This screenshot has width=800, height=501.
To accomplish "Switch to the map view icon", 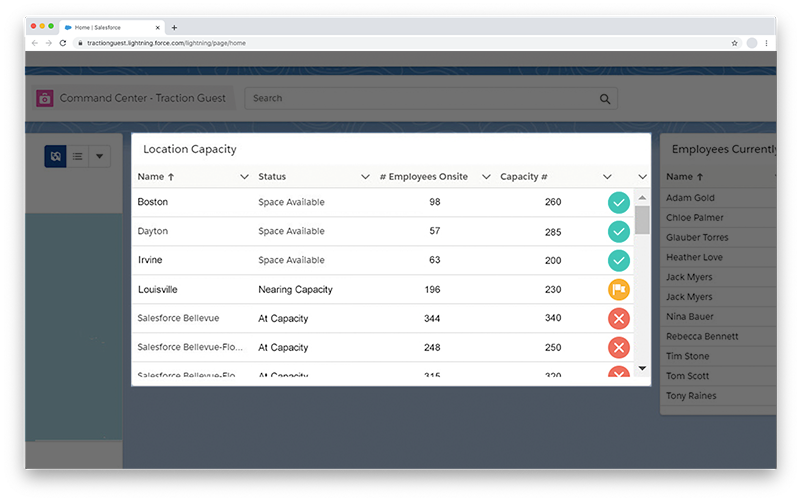I will [x=56, y=156].
